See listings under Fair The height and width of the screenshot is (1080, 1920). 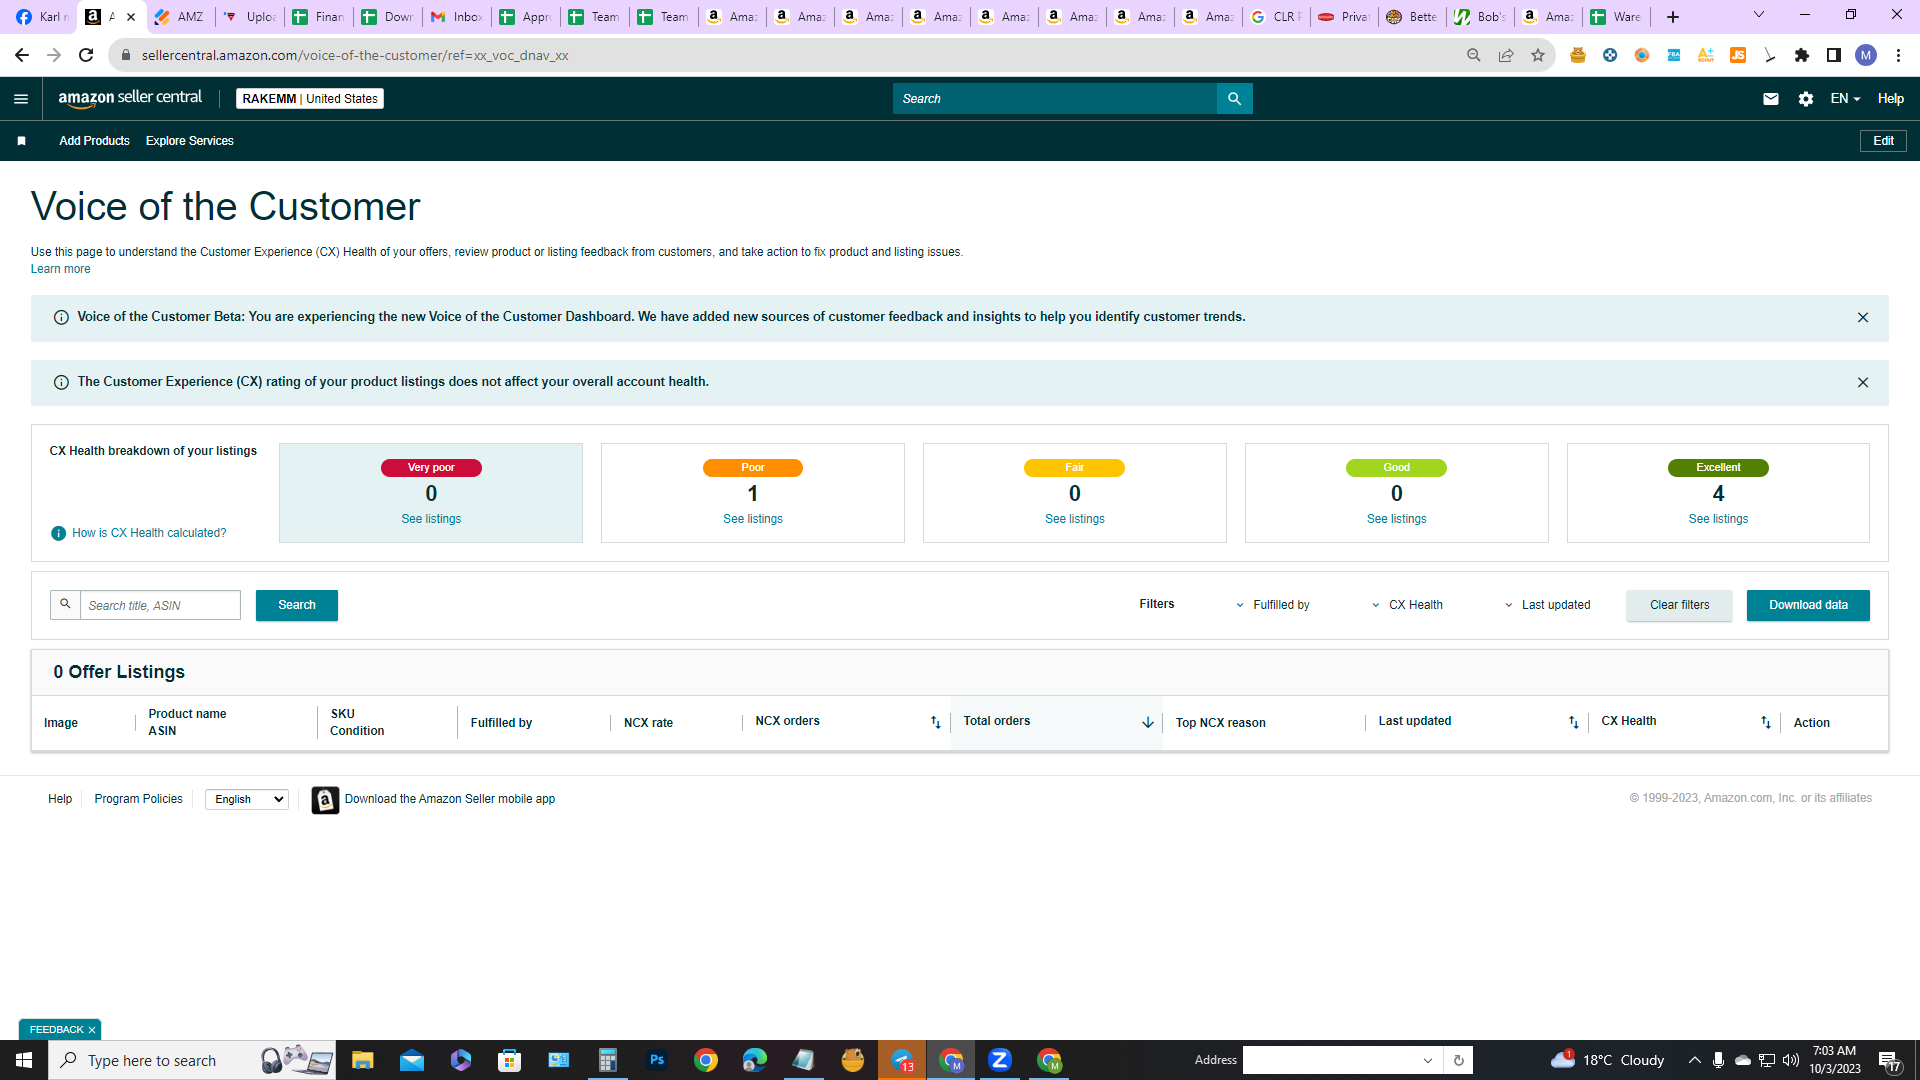(1075, 519)
